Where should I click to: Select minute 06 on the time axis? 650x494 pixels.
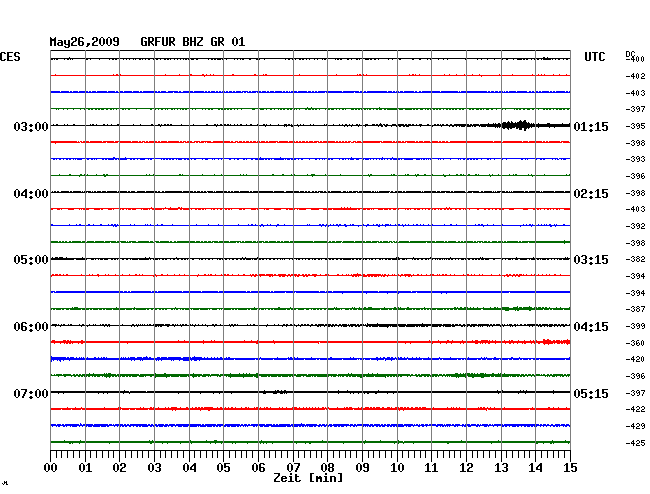258,468
